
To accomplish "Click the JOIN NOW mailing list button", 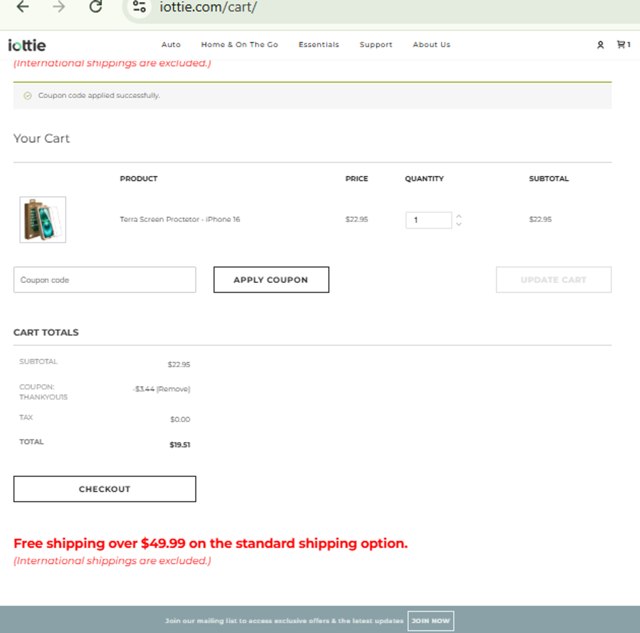I will (x=431, y=621).
